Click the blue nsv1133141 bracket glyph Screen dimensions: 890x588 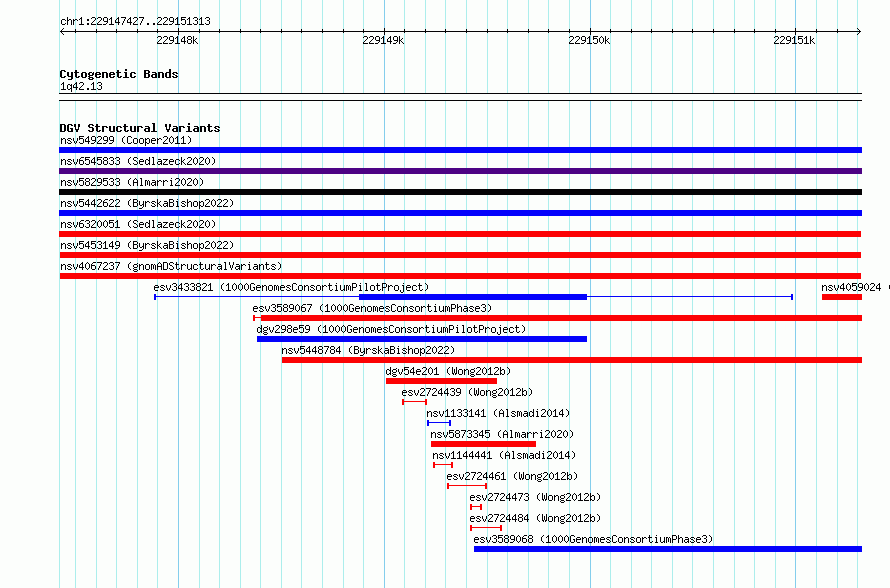pos(439,423)
